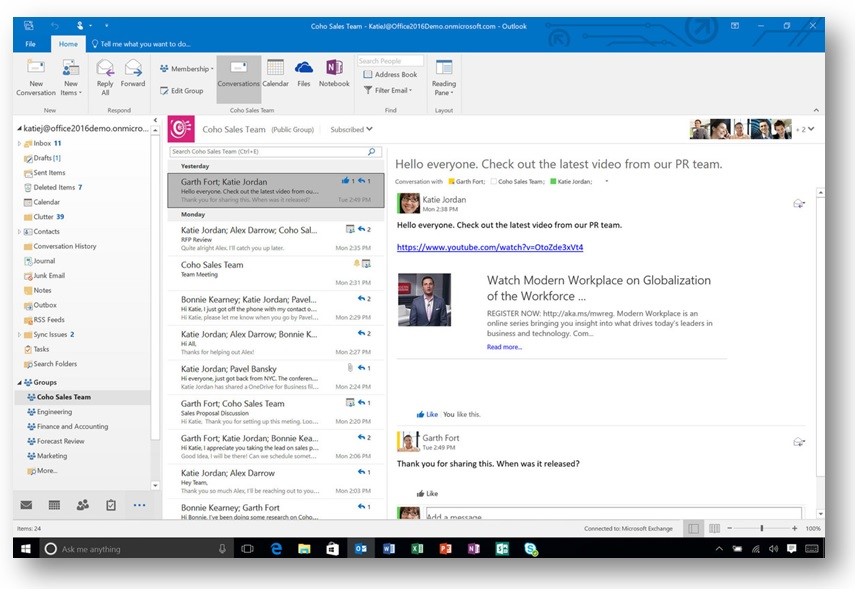Open the group Files cloud icon
864x598 pixels.
point(304,73)
